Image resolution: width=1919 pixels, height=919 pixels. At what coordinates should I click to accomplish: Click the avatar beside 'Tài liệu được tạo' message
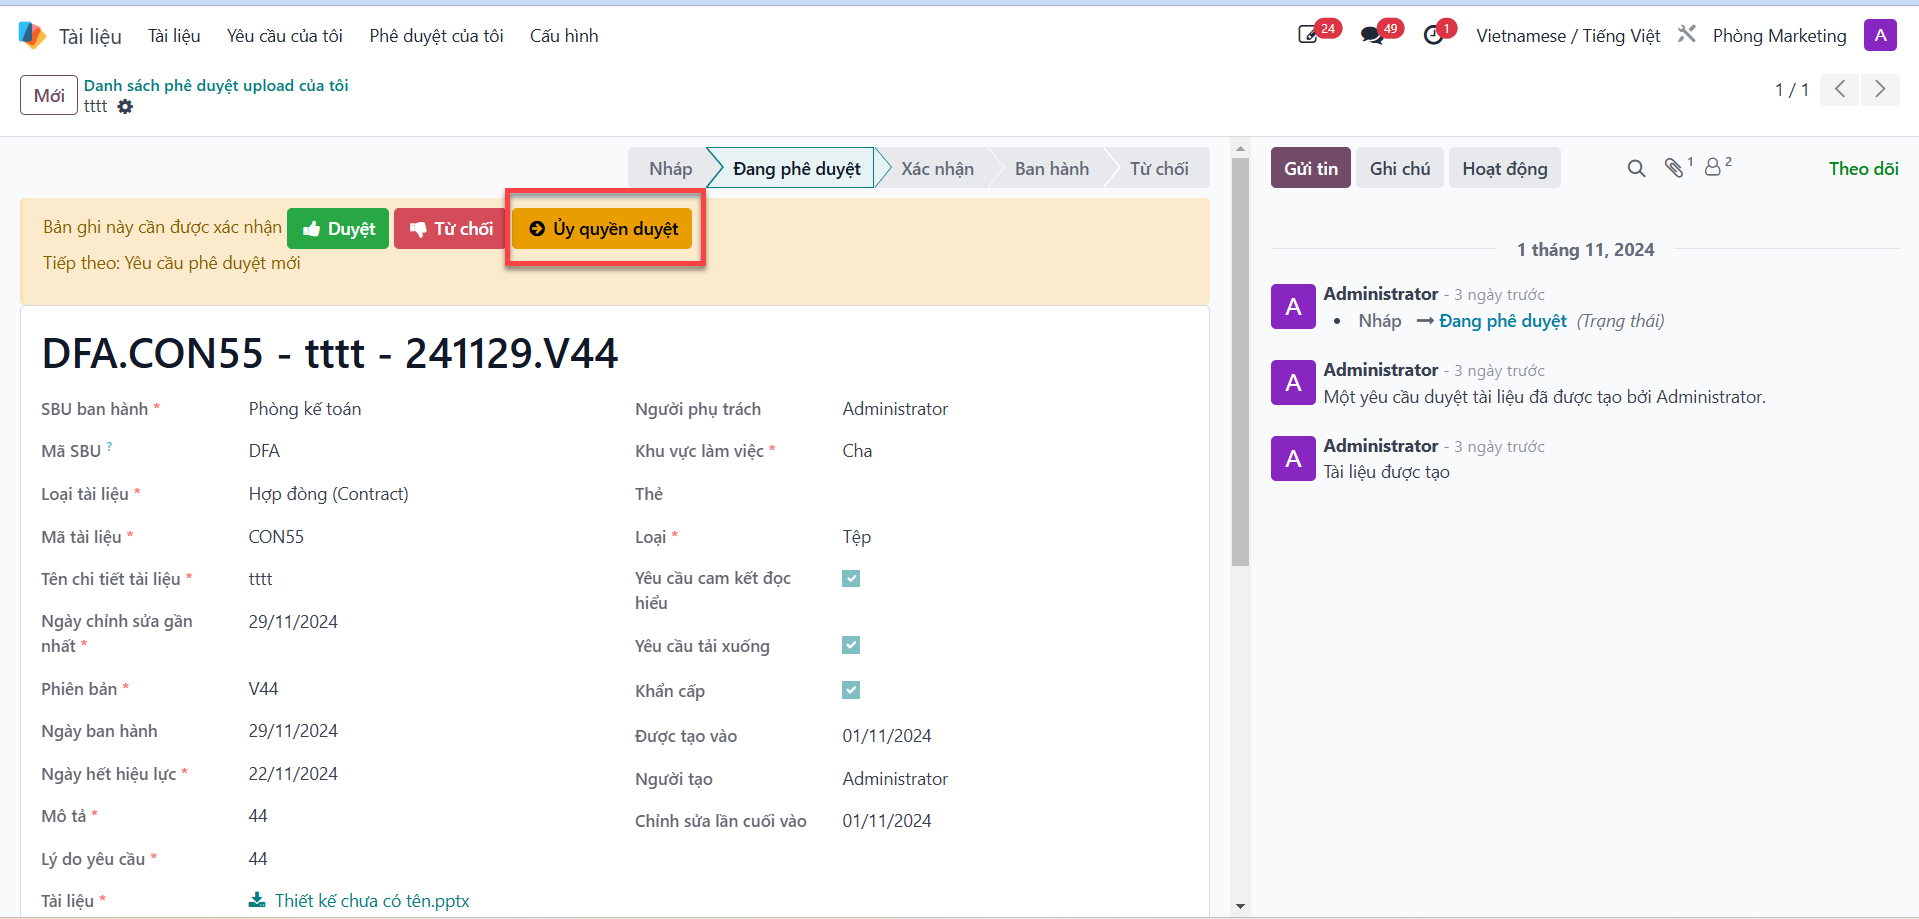coord(1293,458)
